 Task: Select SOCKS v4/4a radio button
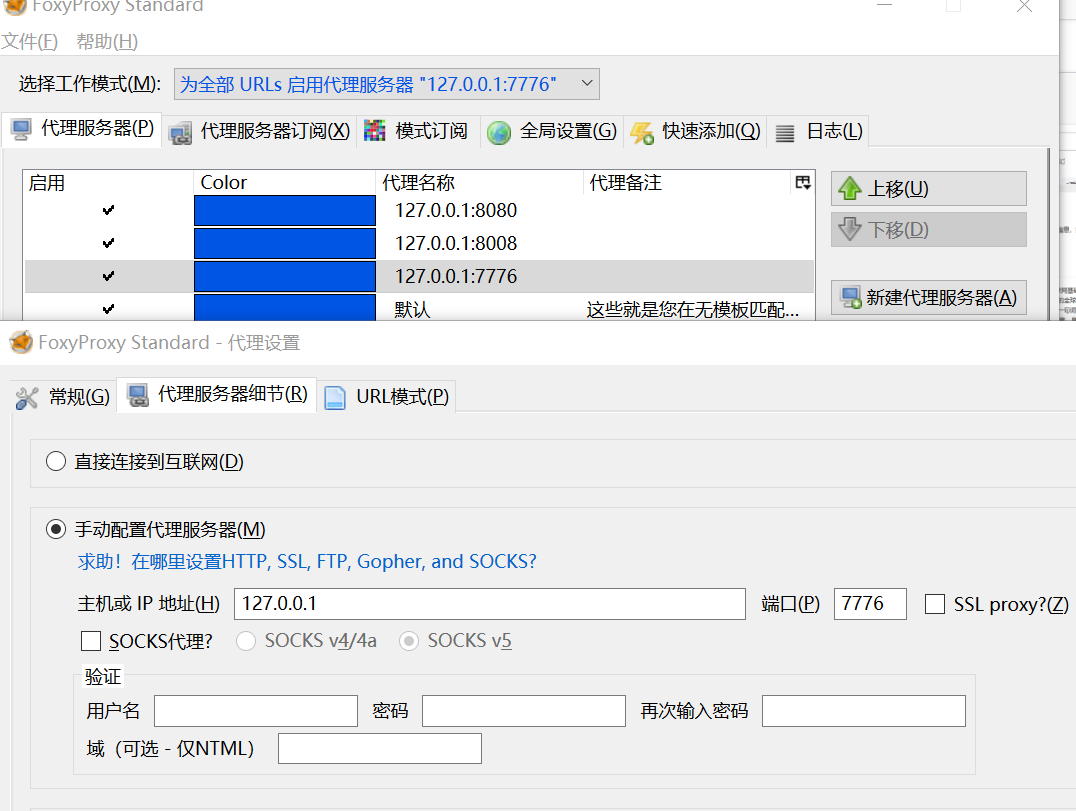click(x=246, y=641)
